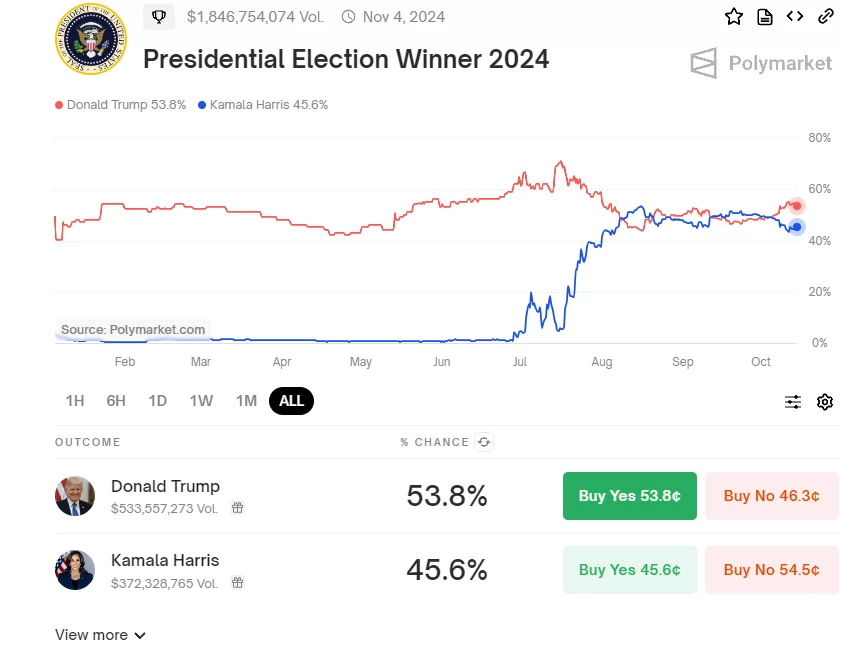Expand the View more outcomes list

pyautogui.click(x=100, y=635)
